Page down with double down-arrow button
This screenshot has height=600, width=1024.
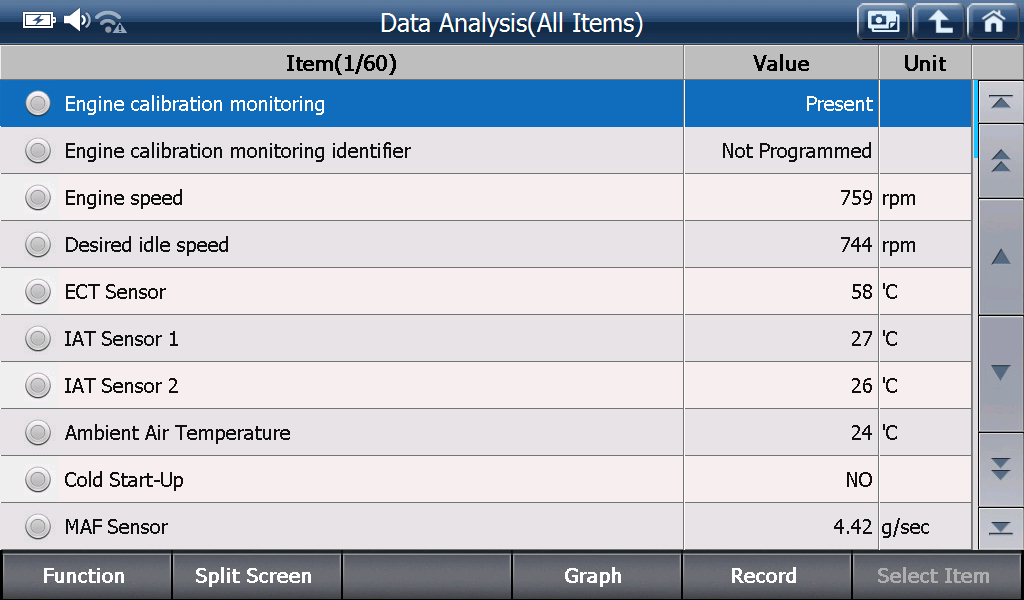[x=1000, y=469]
